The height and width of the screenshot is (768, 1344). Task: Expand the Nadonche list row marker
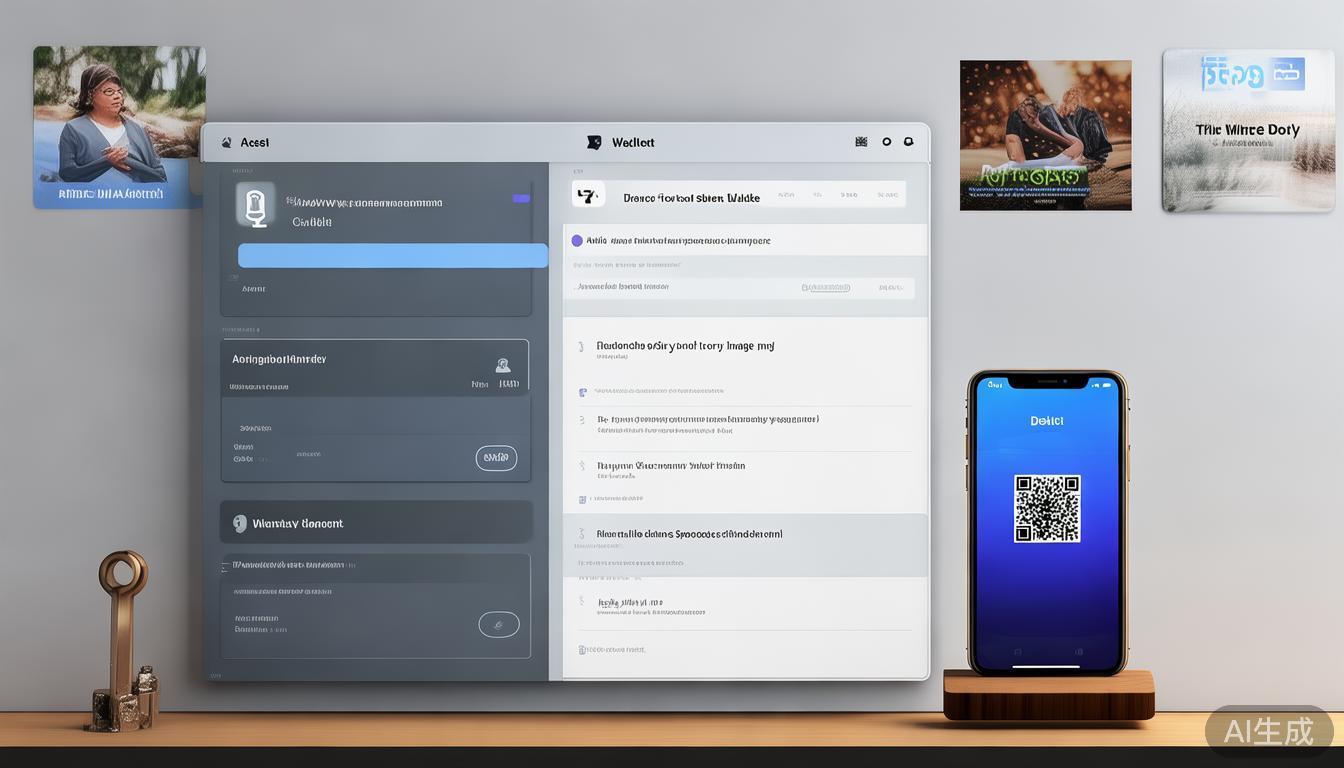point(581,347)
